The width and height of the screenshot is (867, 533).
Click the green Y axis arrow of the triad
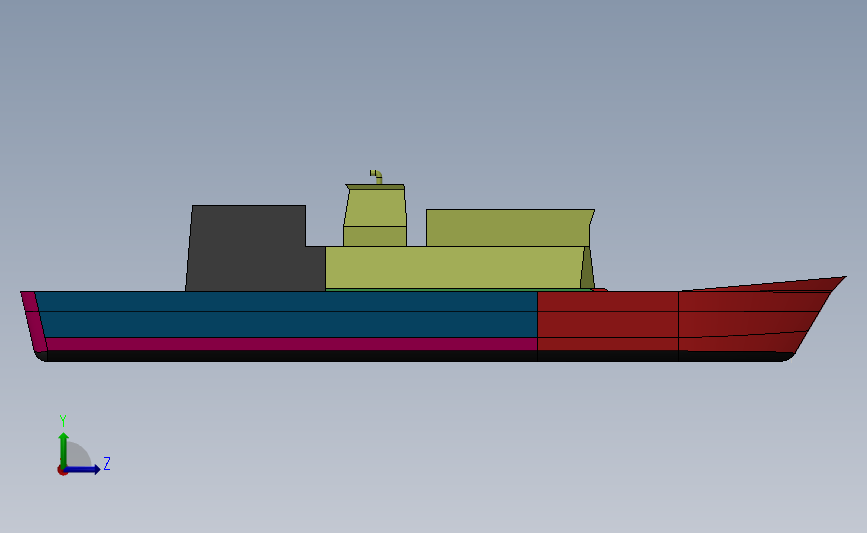[x=64, y=449]
